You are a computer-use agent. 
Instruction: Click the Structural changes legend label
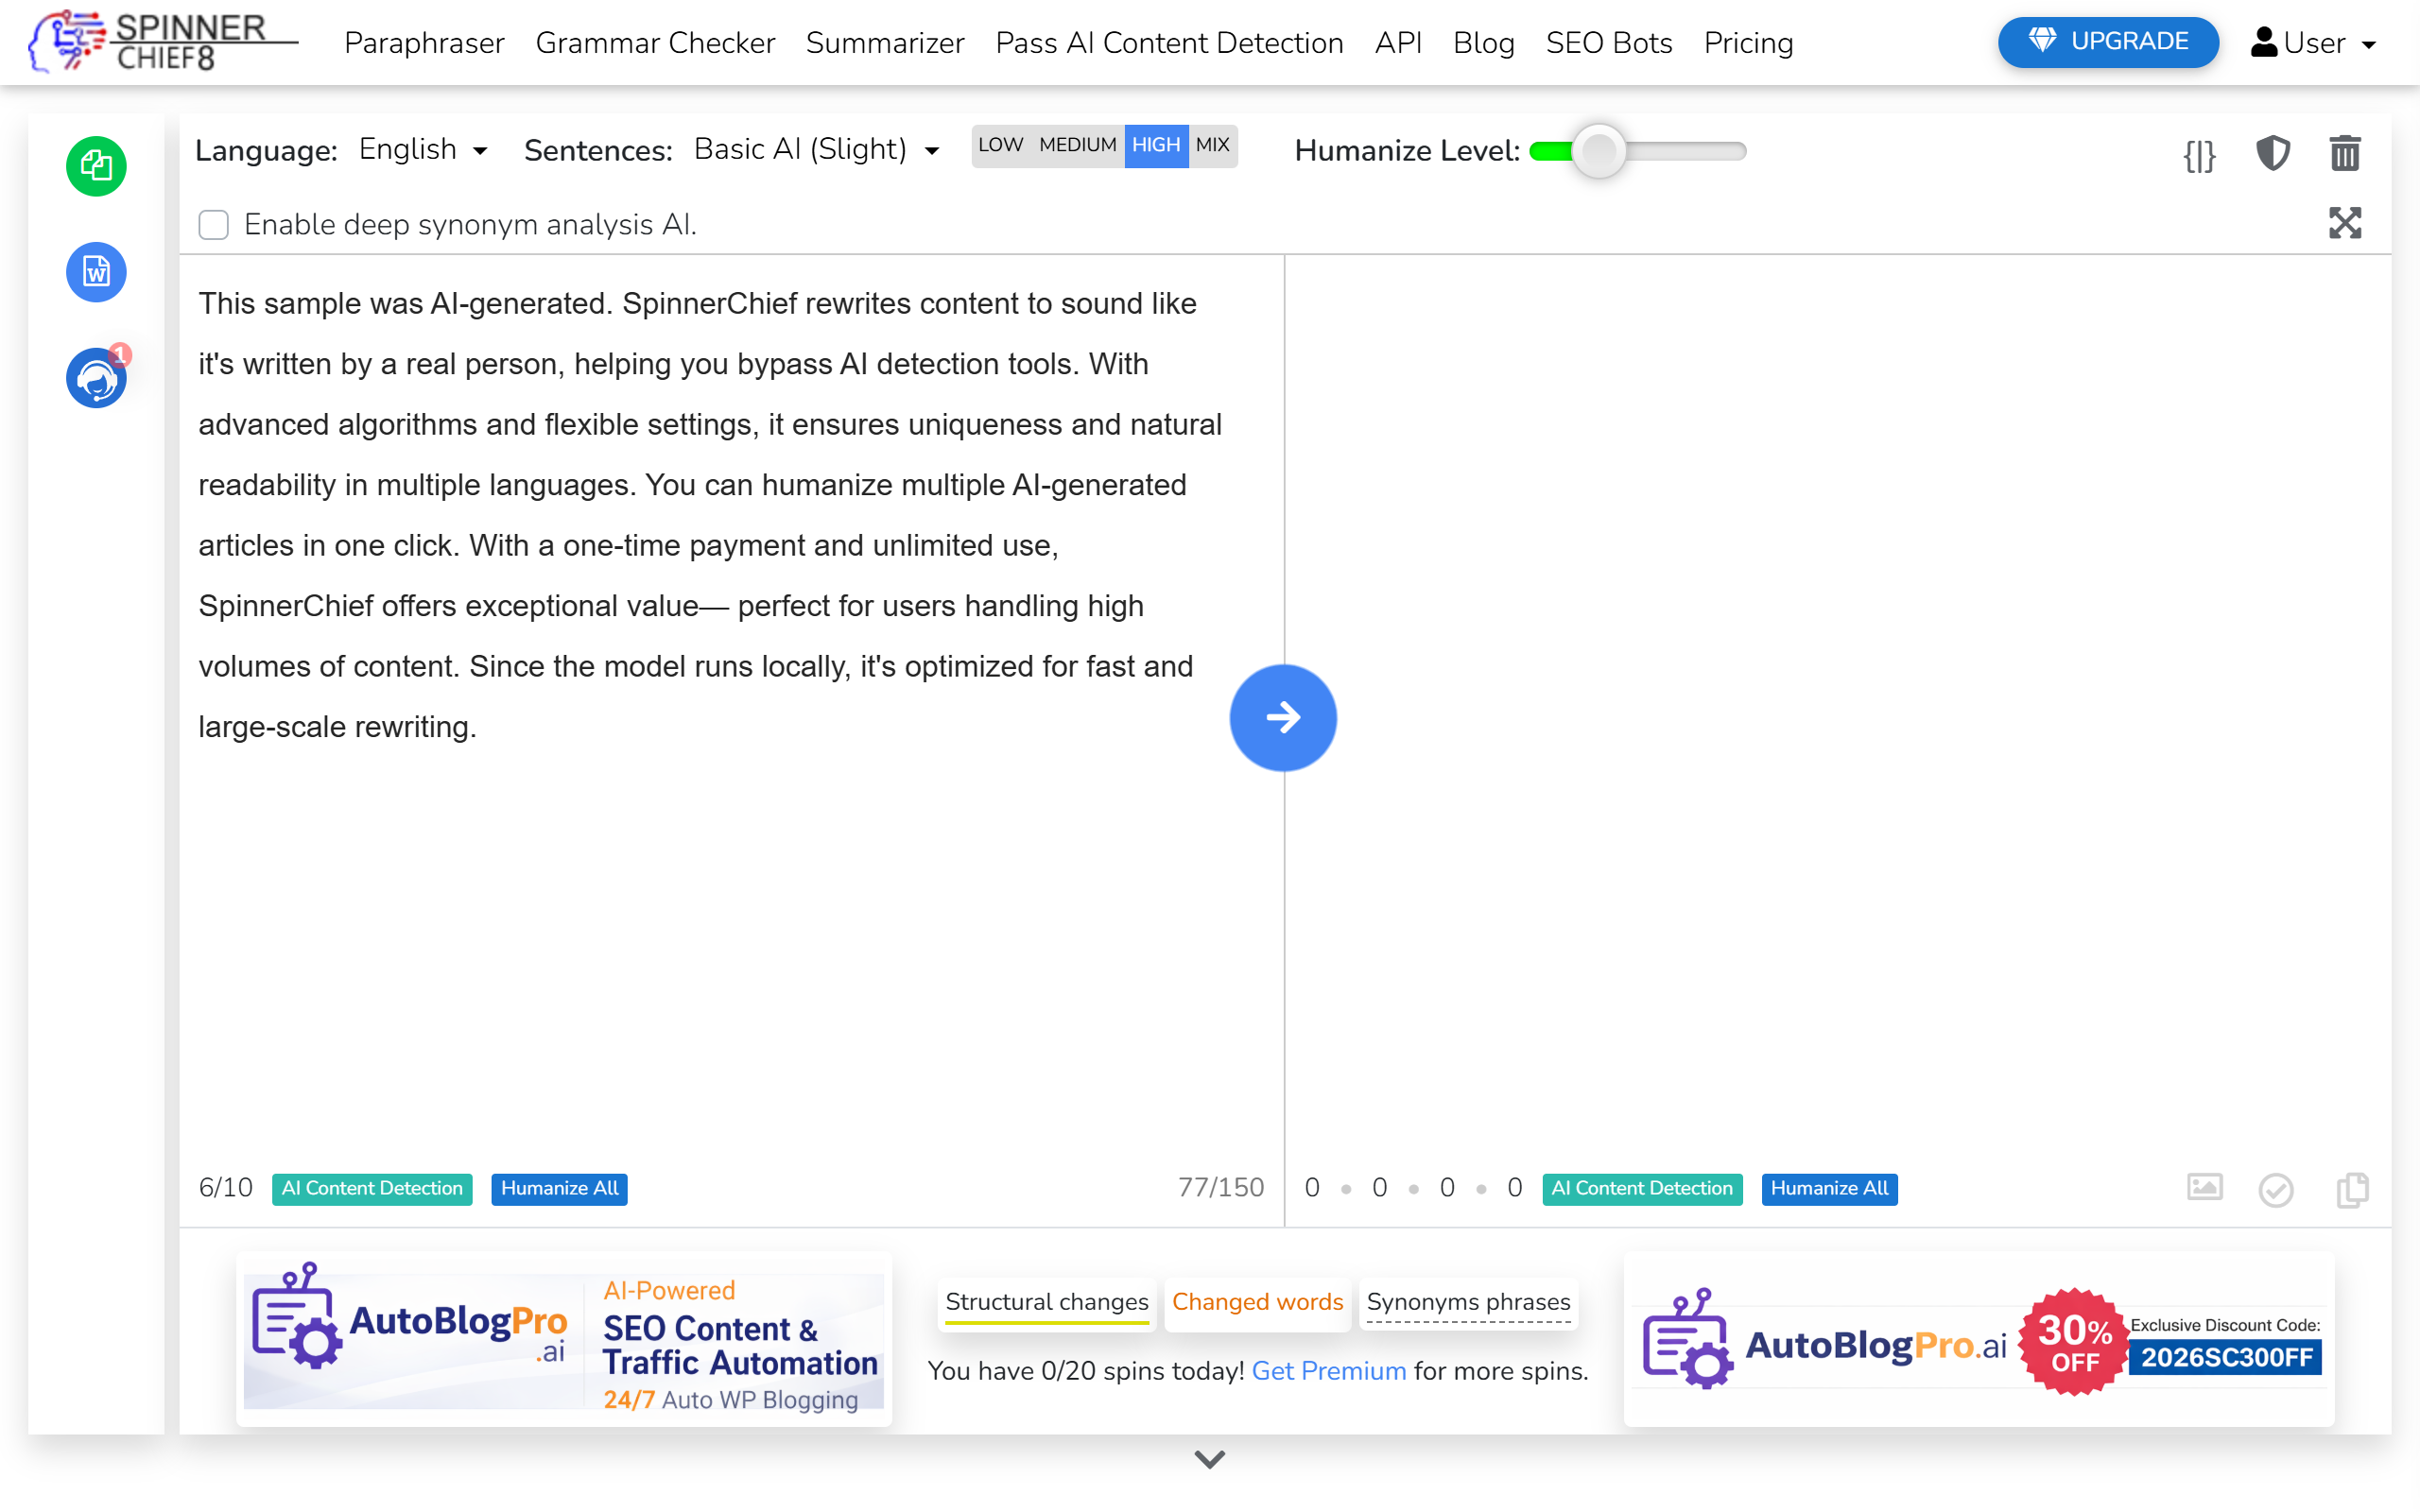pyautogui.click(x=1047, y=1302)
